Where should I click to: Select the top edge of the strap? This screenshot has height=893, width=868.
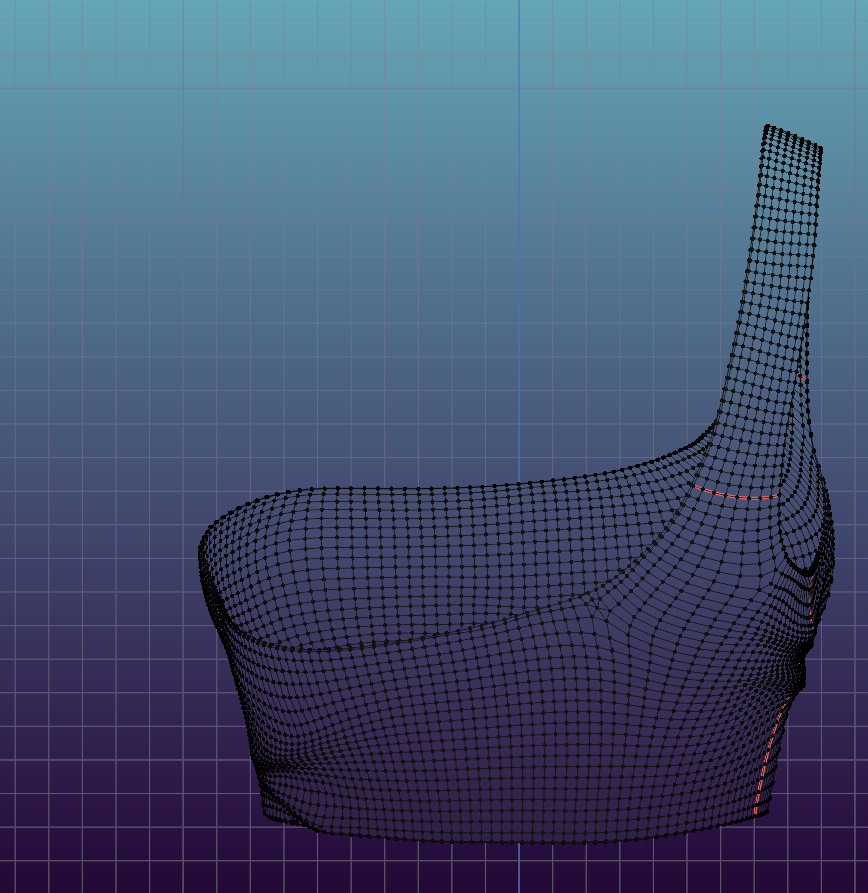click(x=793, y=137)
